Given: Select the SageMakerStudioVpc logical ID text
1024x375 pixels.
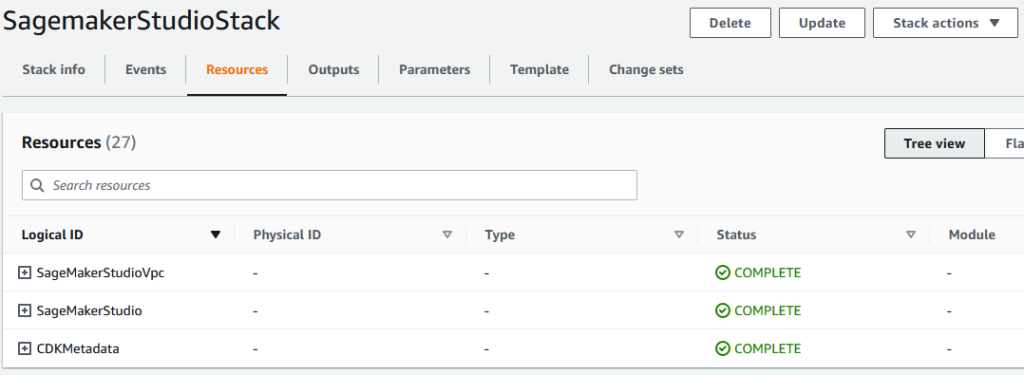Looking at the screenshot, I should [x=101, y=273].
